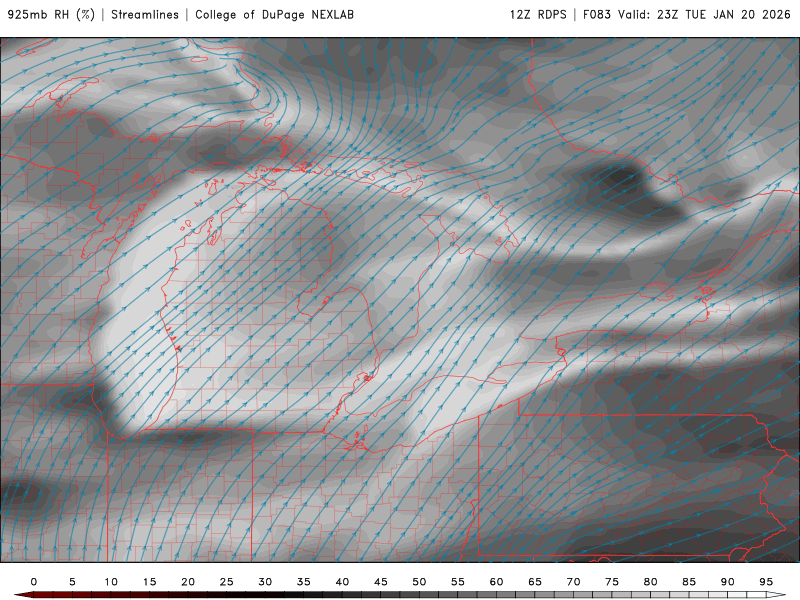The height and width of the screenshot is (600, 800).
Task: Click the single-digit '5' color scale label
Action: point(72,582)
